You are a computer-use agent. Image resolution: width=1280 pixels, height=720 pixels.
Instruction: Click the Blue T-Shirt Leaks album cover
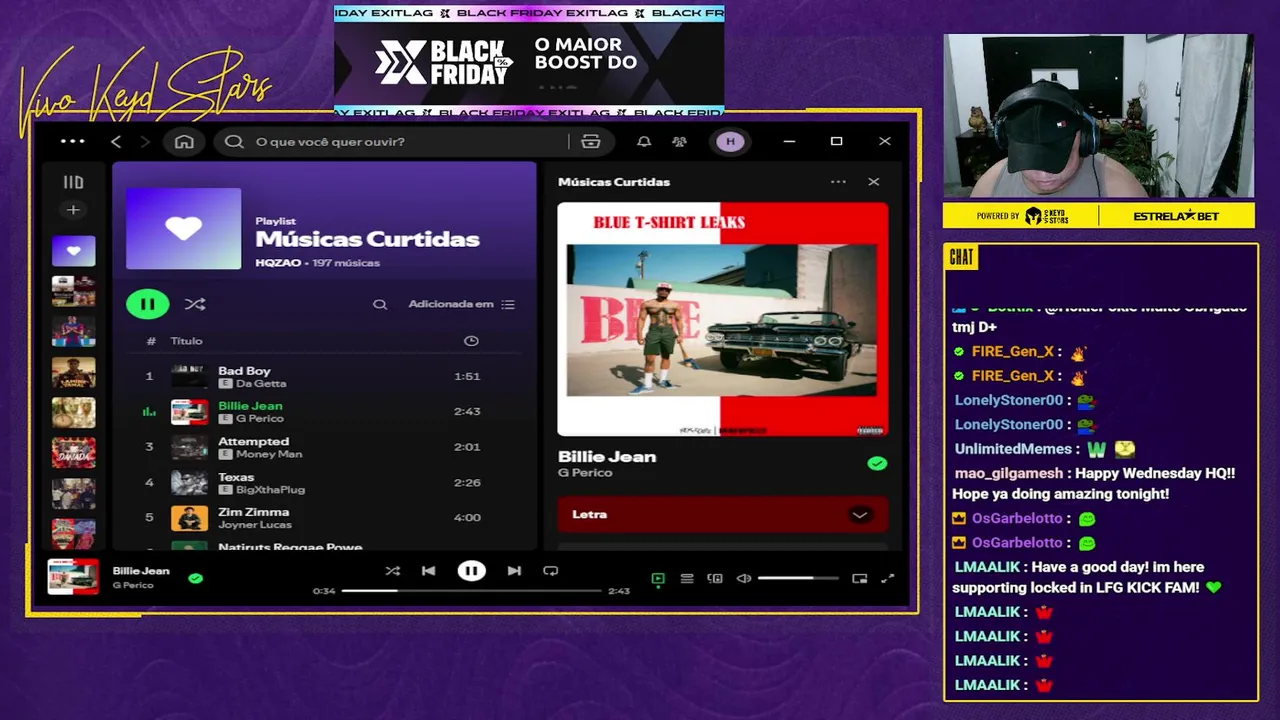722,320
